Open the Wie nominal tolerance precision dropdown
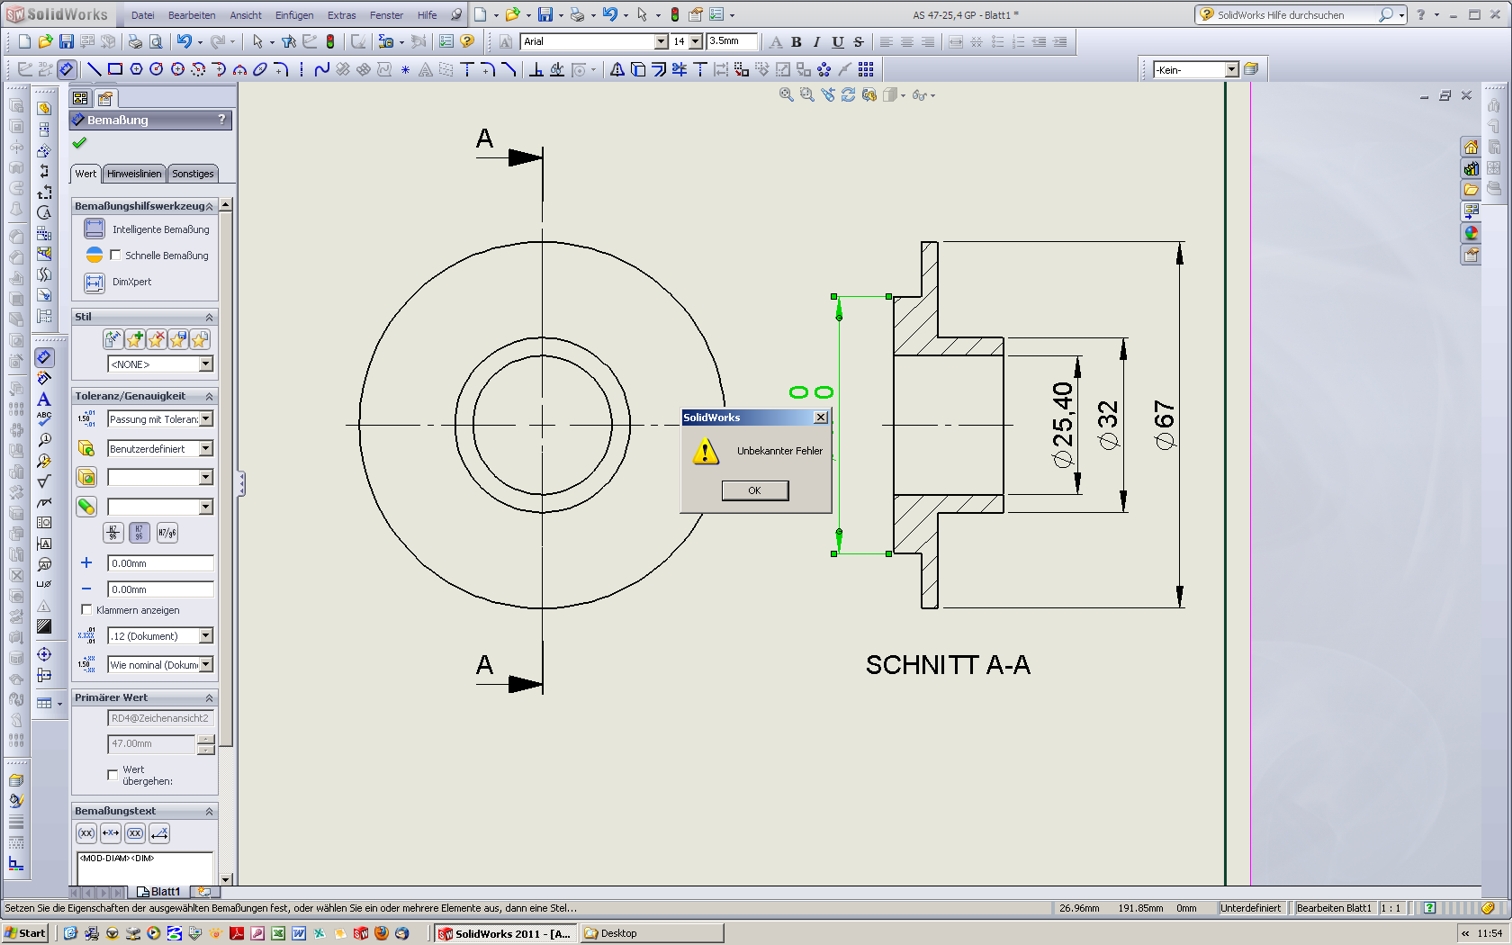Image resolution: width=1512 pixels, height=945 pixels. tap(205, 665)
